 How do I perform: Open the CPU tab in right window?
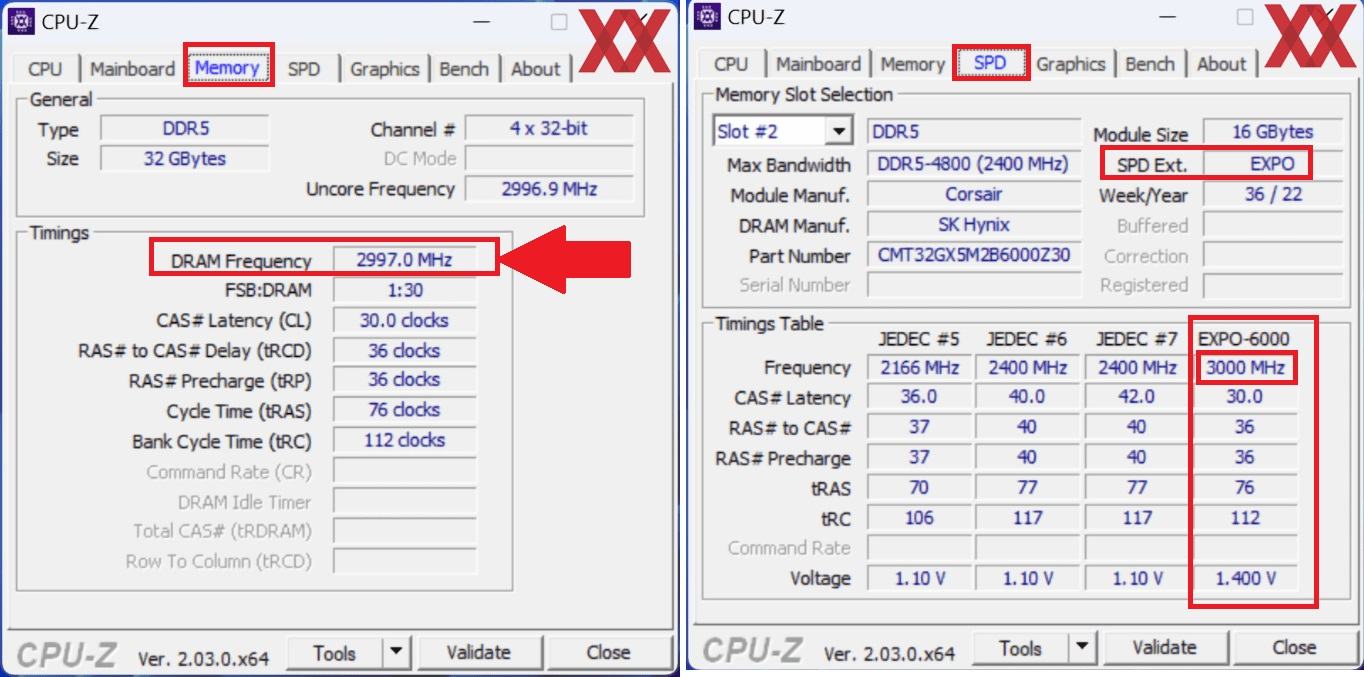pyautogui.click(x=731, y=64)
